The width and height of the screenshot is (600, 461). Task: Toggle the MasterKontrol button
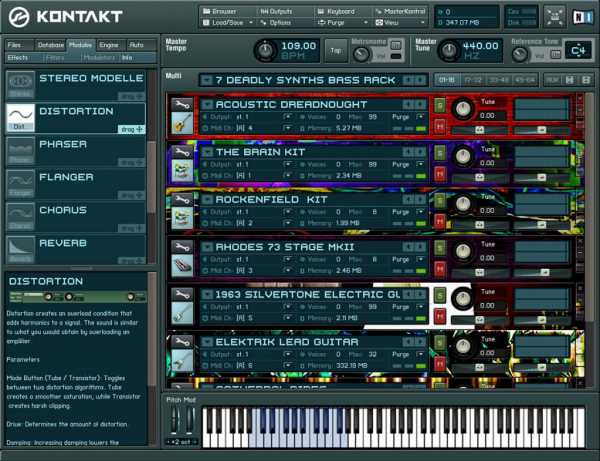point(400,12)
